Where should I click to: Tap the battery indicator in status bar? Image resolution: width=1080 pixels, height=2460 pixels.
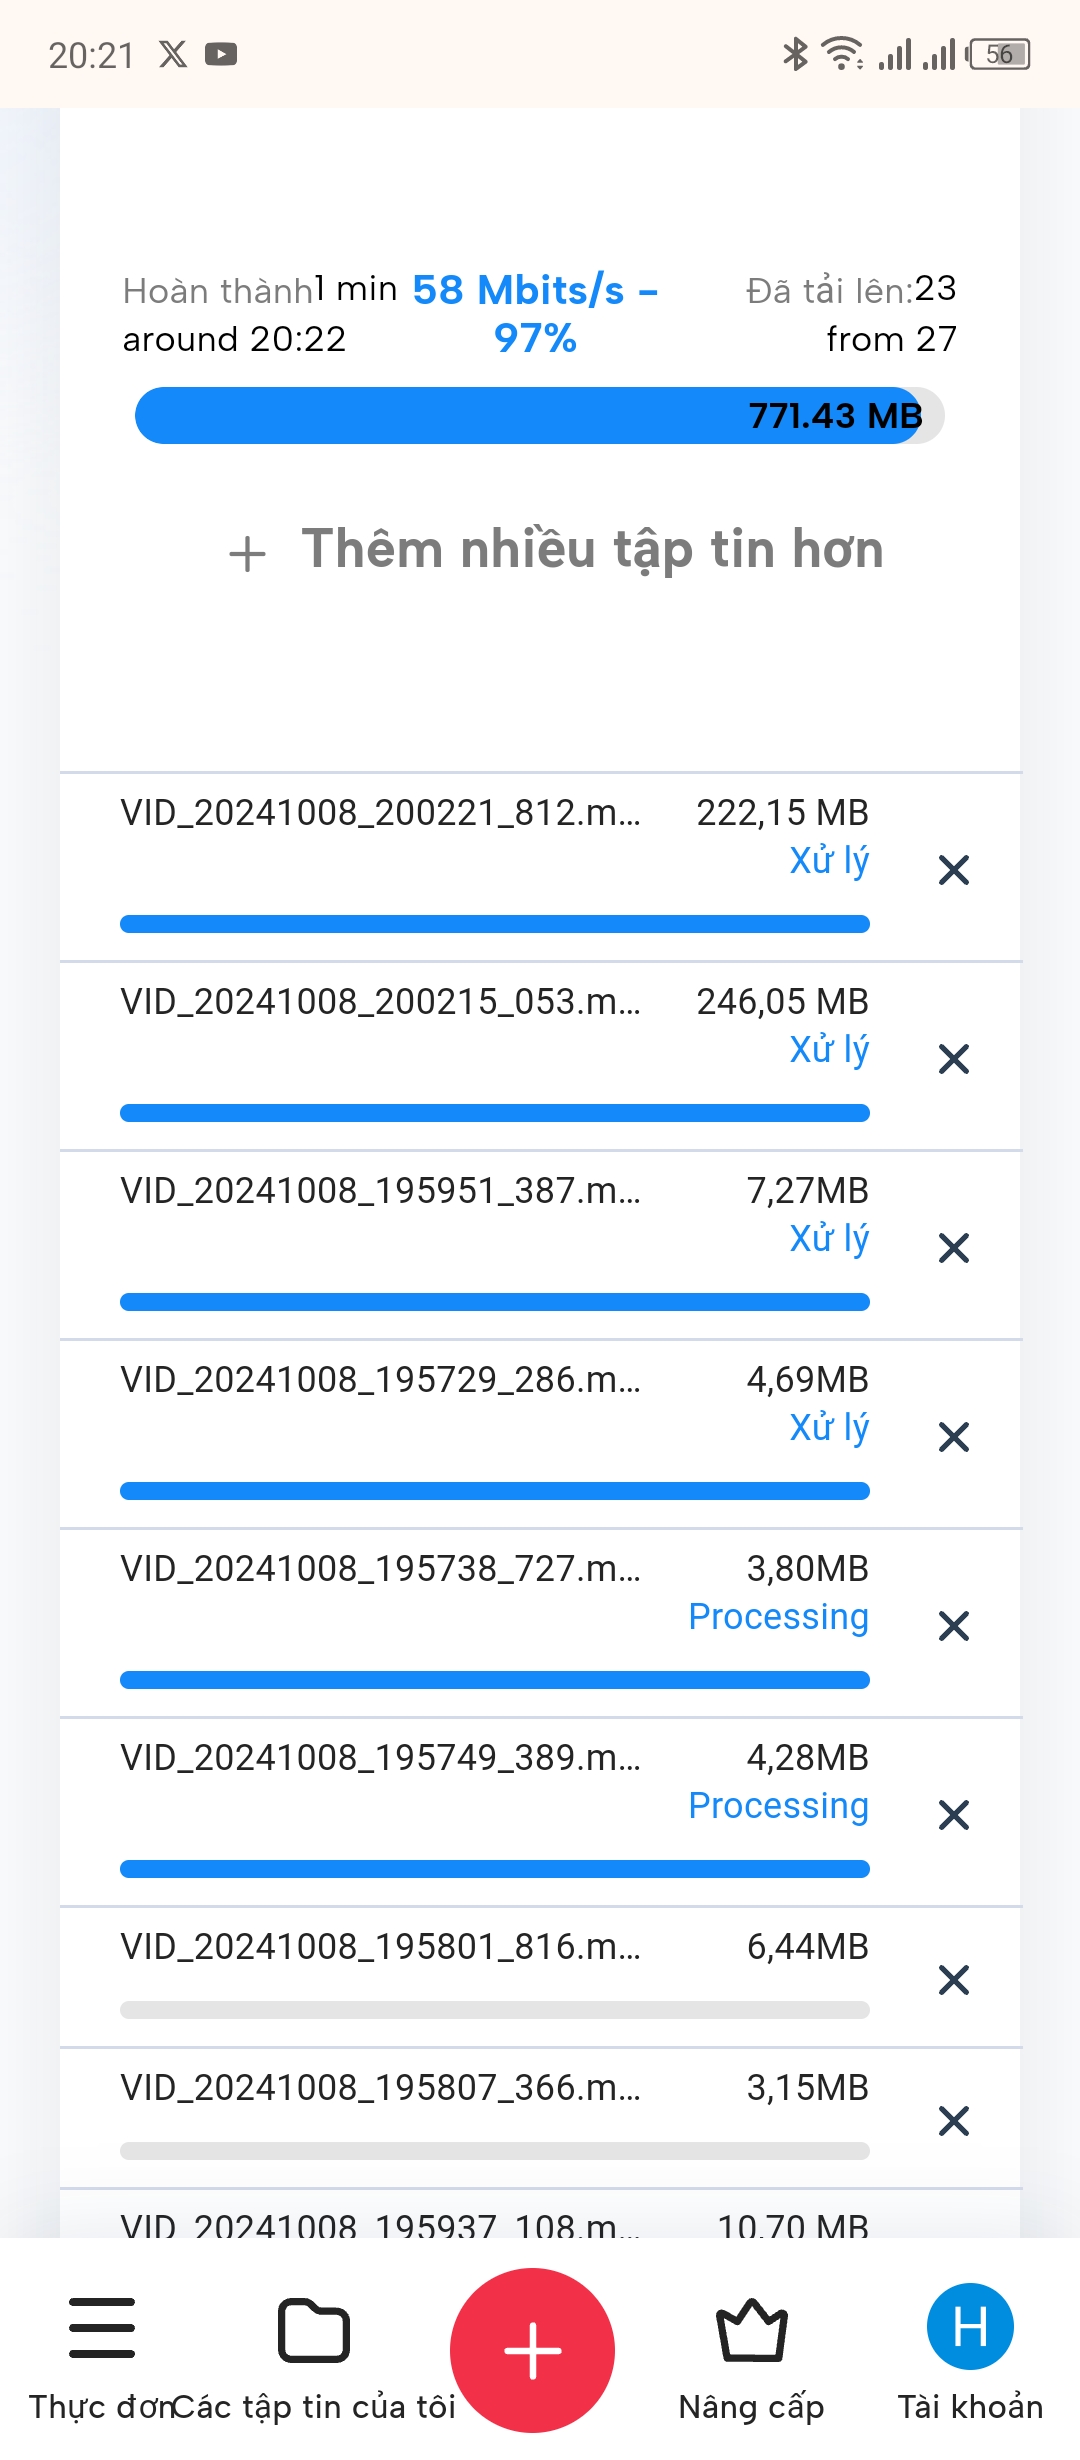(x=998, y=54)
